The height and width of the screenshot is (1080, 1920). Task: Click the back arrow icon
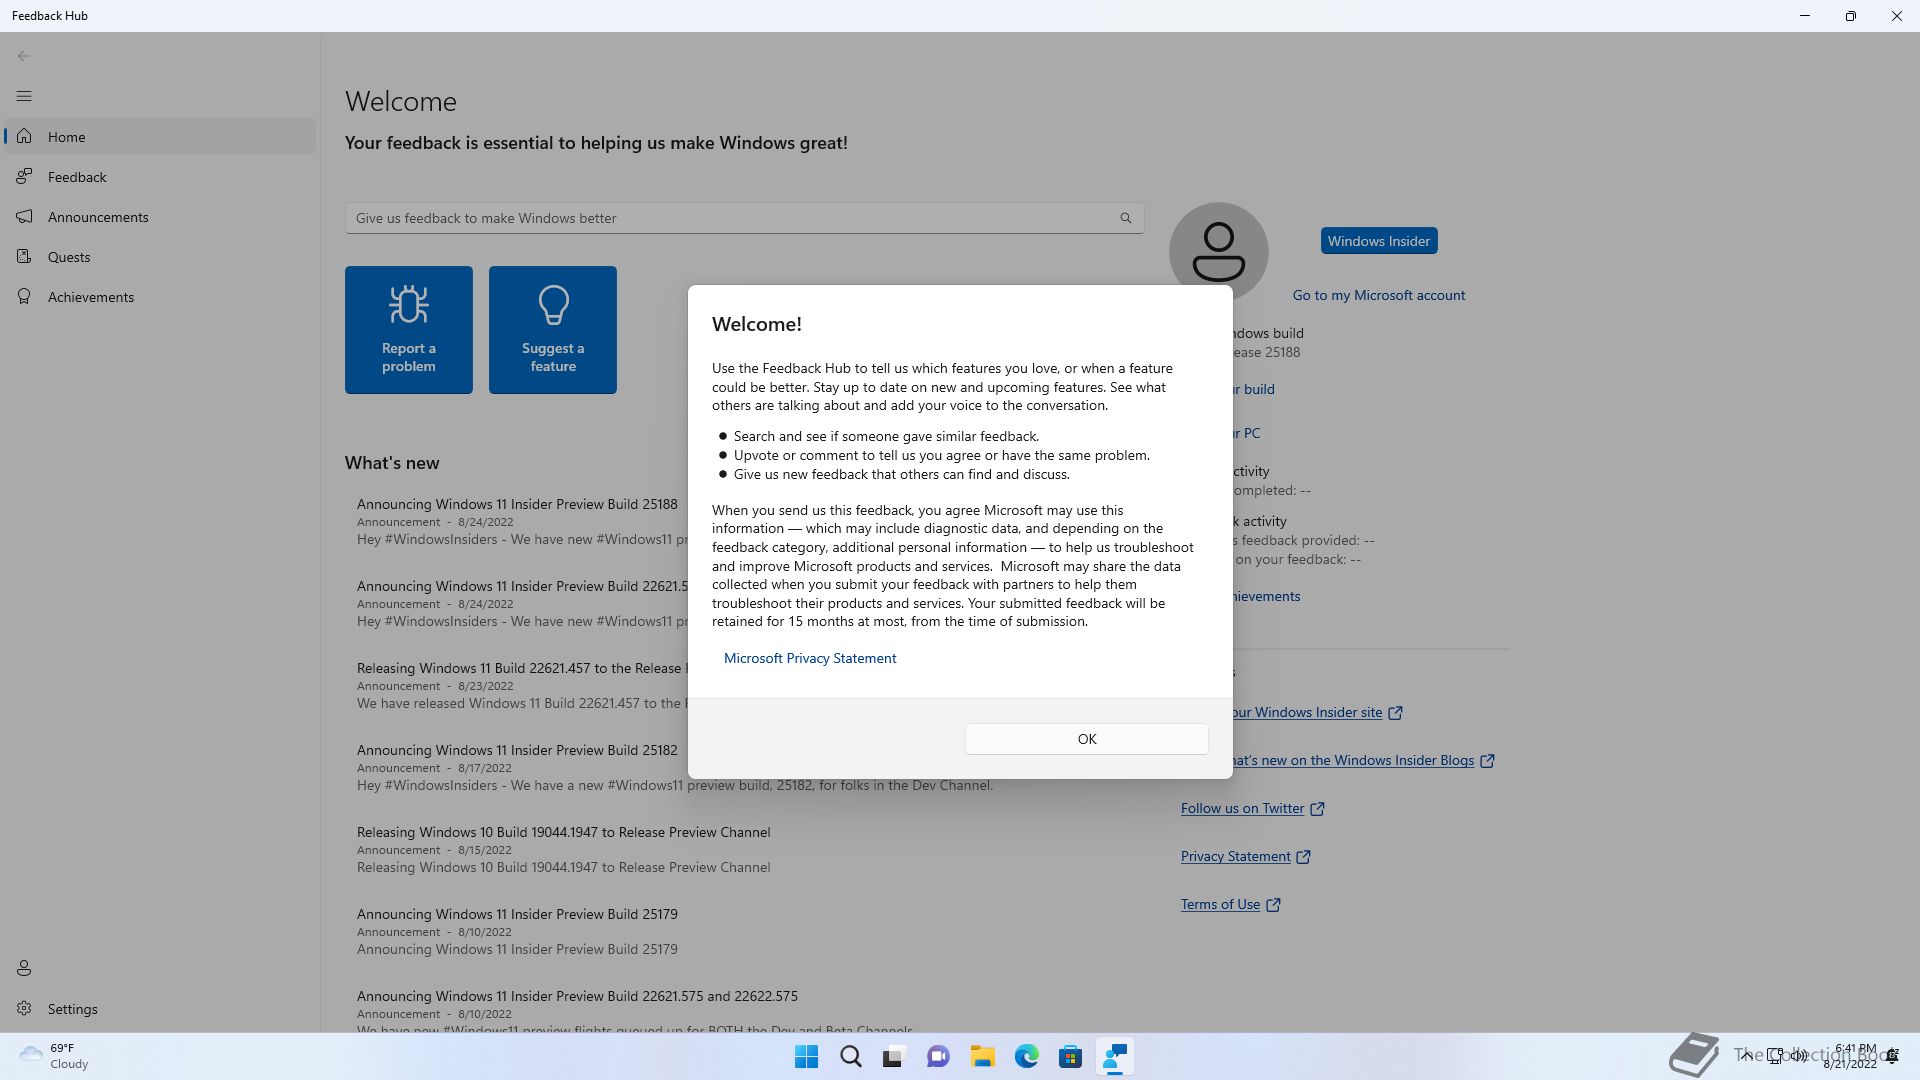(x=24, y=56)
